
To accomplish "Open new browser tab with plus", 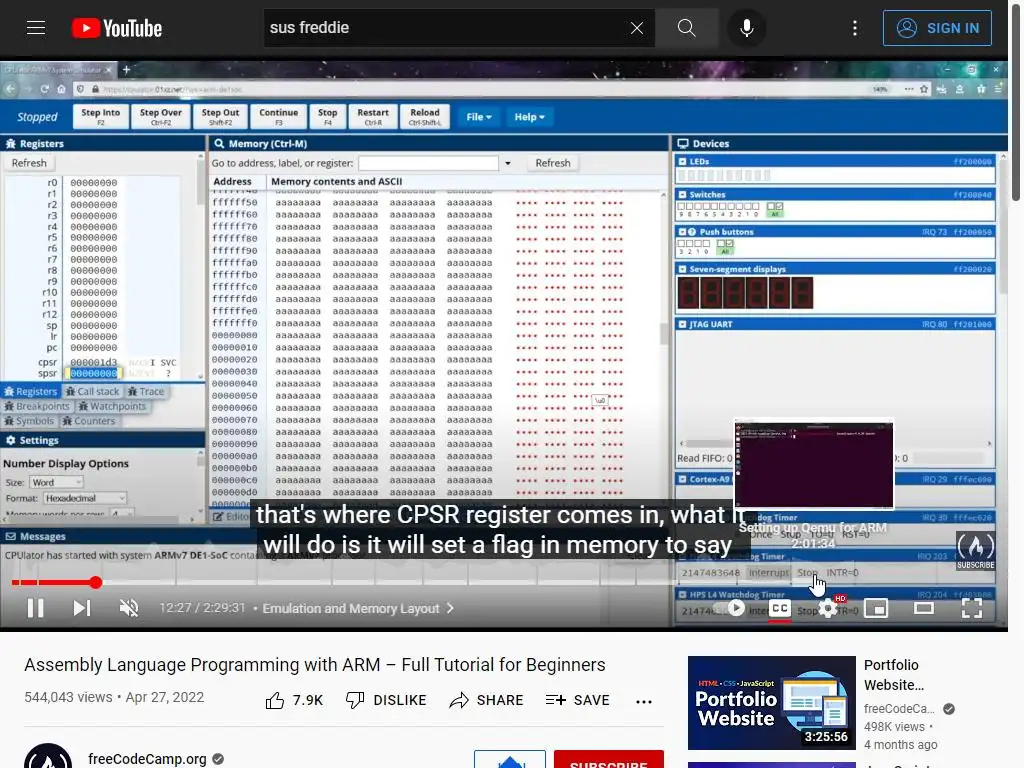I will [127, 69].
